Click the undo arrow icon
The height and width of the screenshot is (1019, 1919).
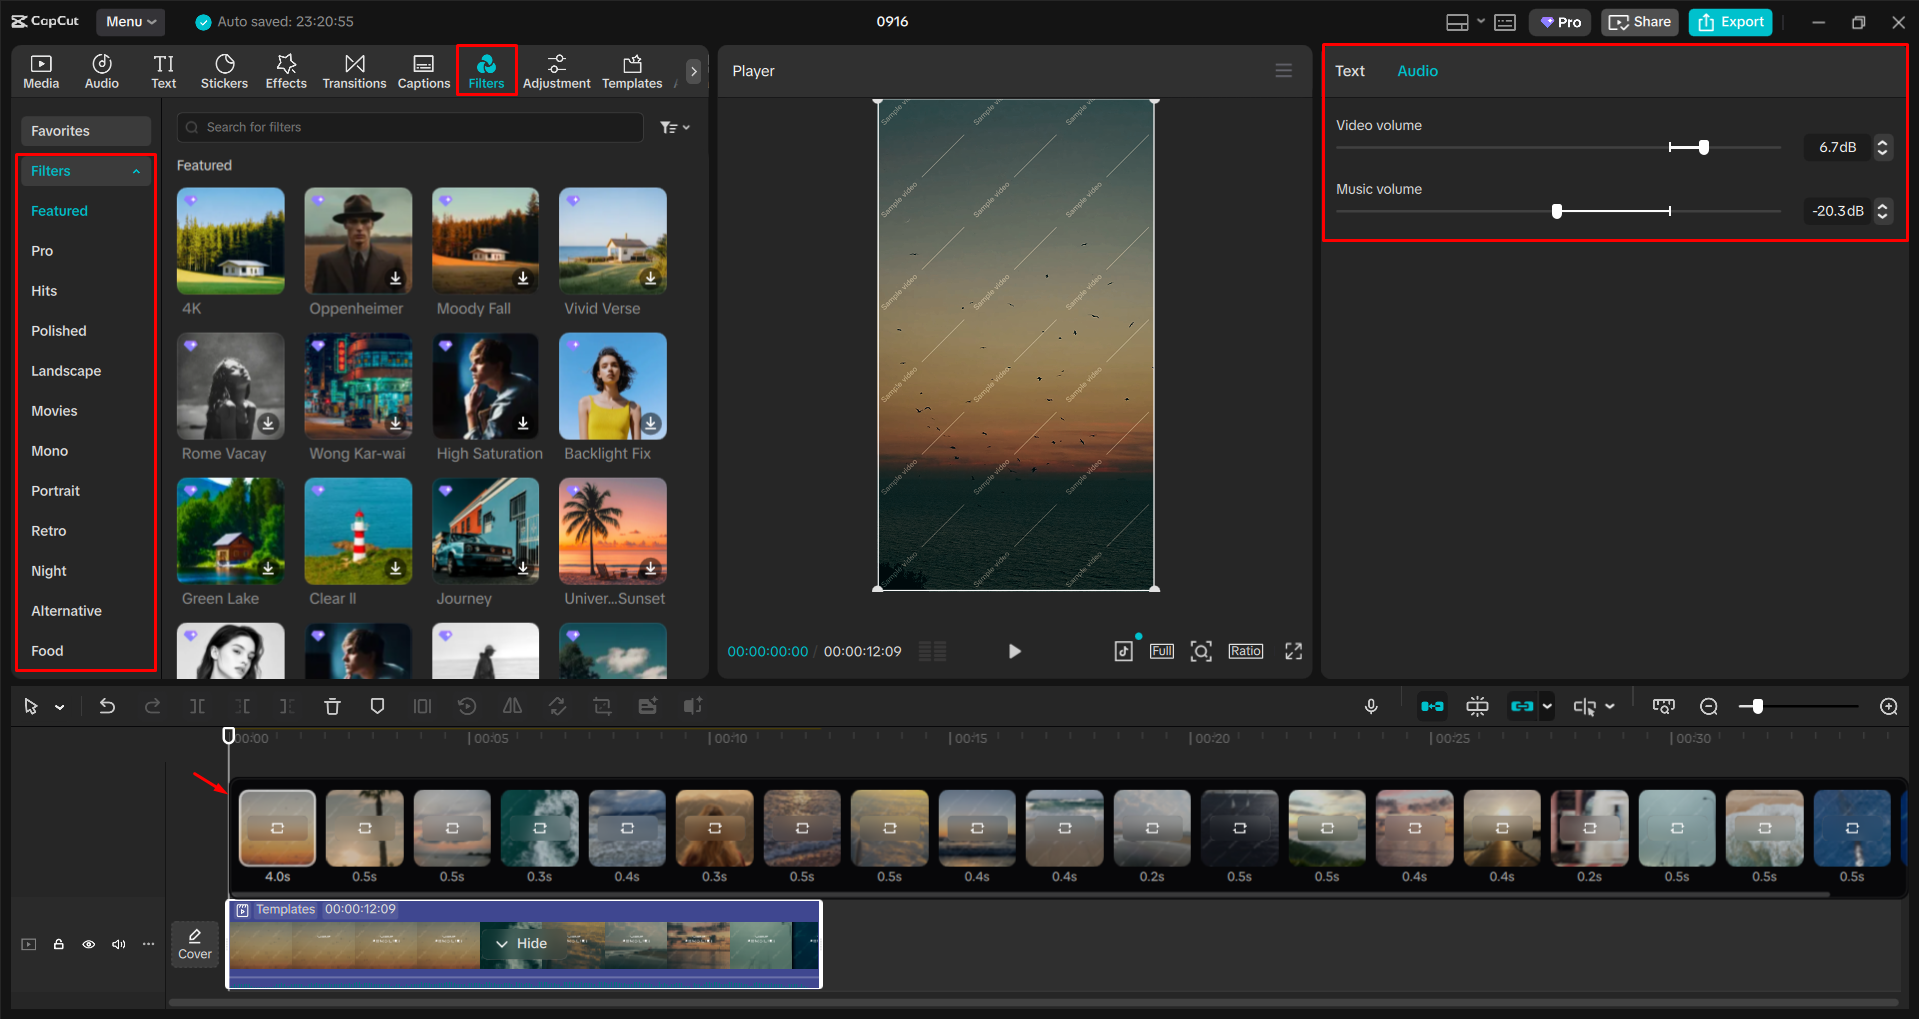click(x=107, y=707)
